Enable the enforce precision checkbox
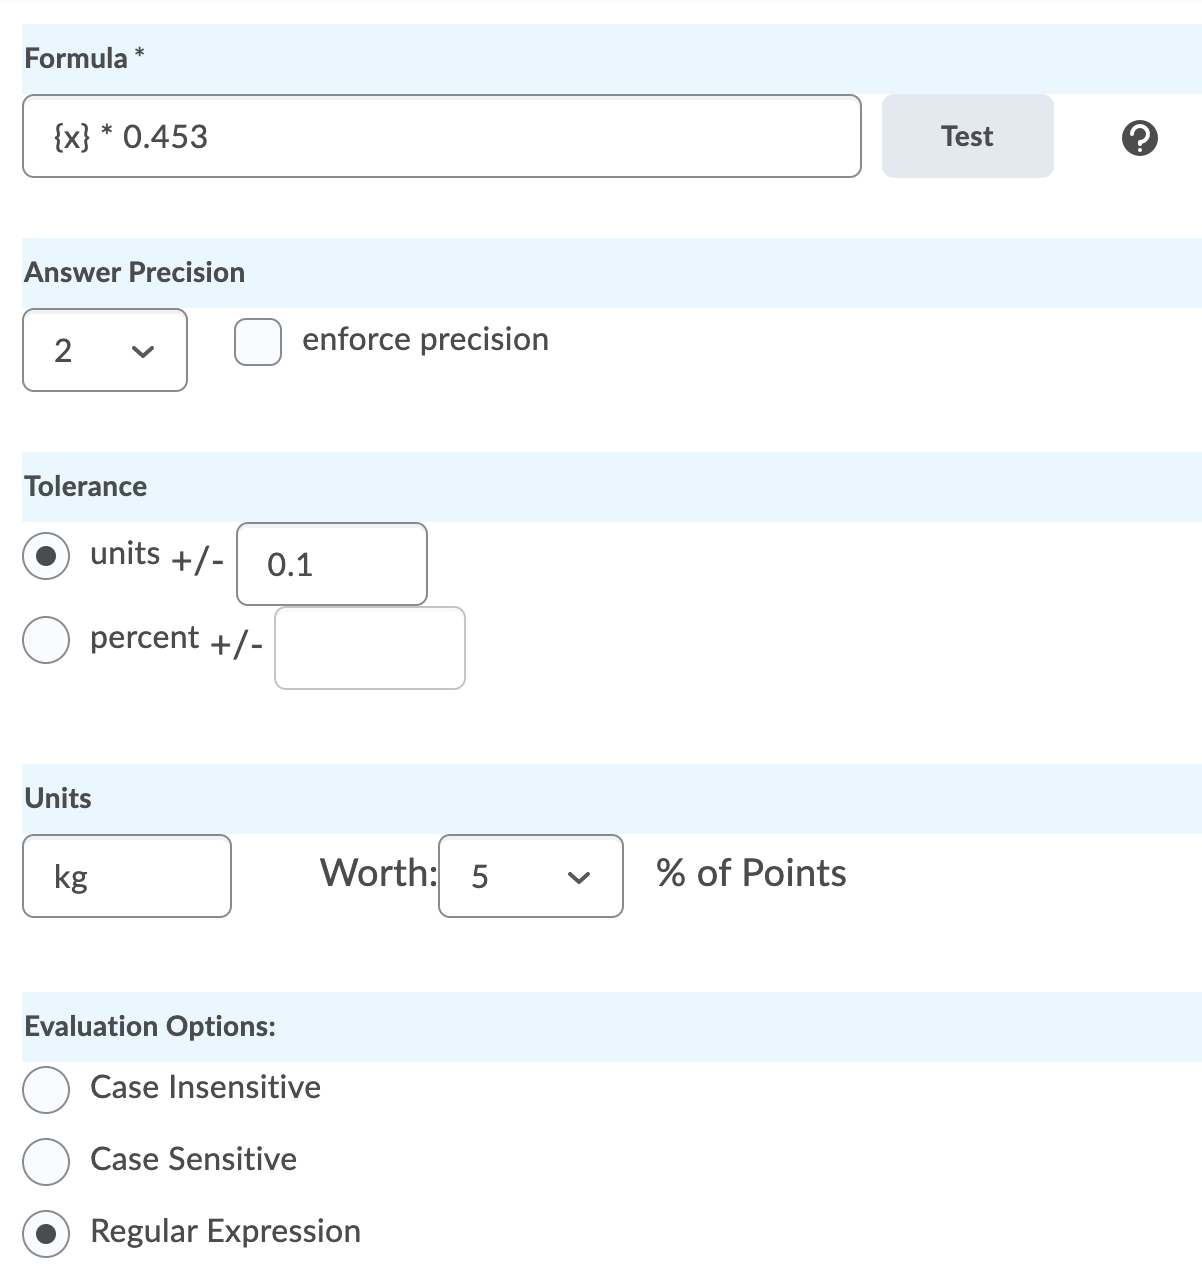The width and height of the screenshot is (1202, 1276). (x=257, y=342)
